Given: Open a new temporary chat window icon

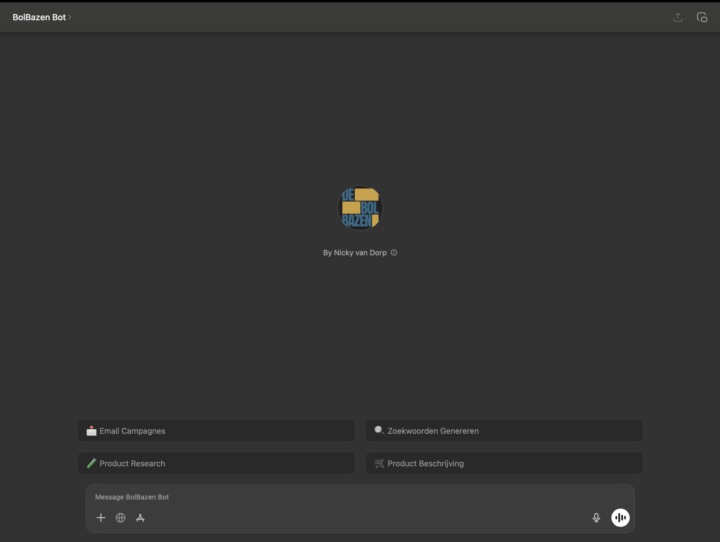Looking at the screenshot, I should tap(702, 17).
